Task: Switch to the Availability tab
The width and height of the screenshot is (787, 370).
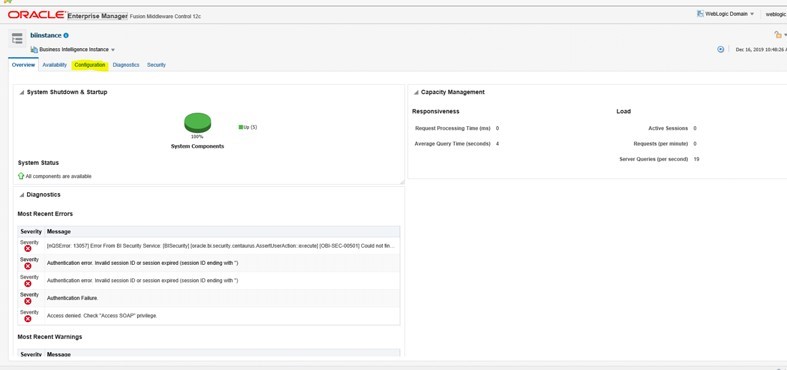Action: pos(55,65)
